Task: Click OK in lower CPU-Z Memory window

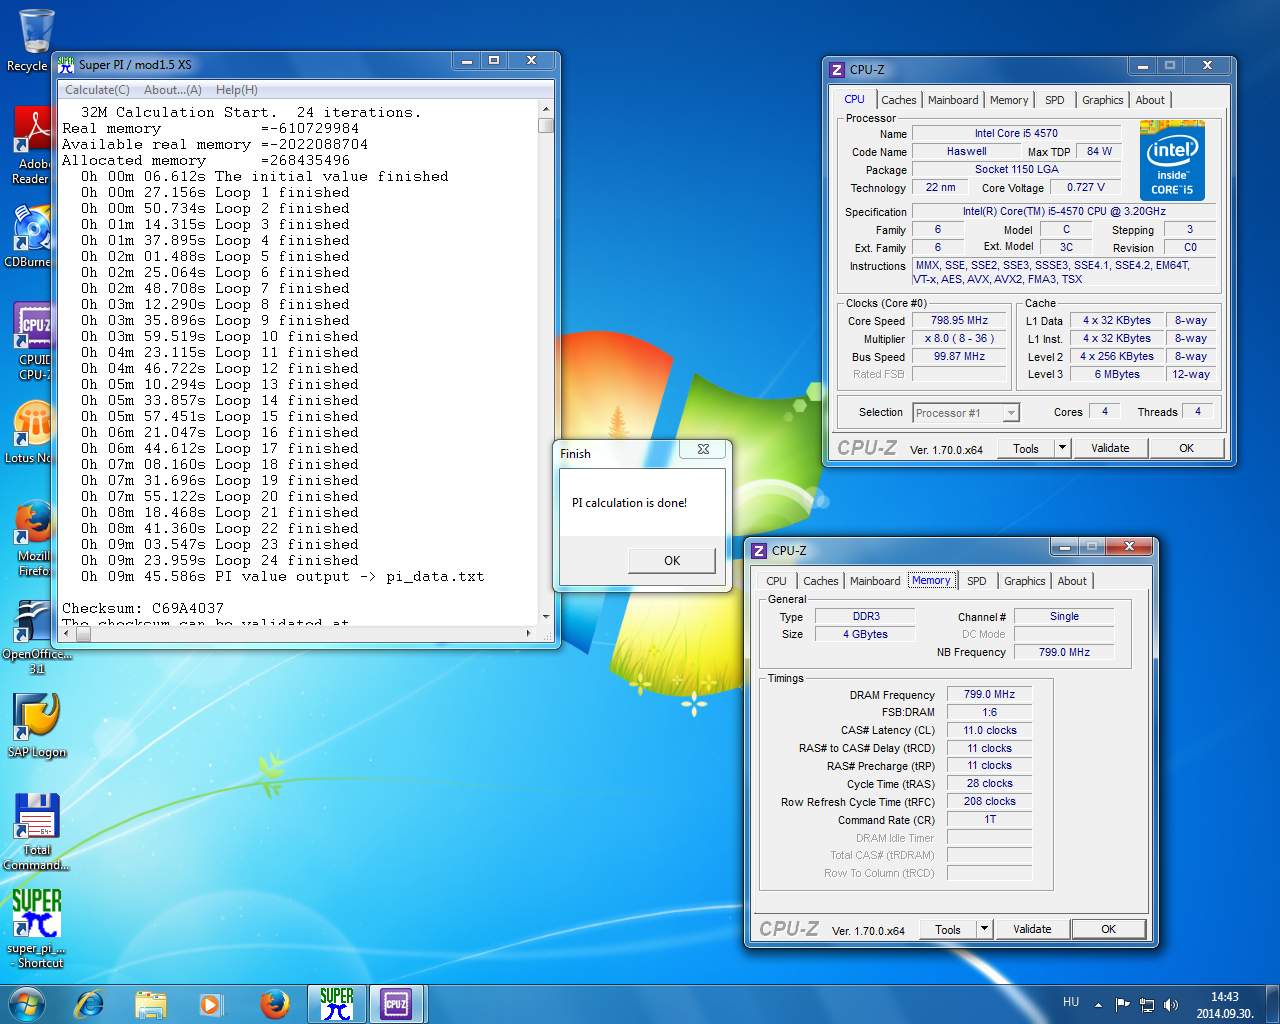Action: click(1108, 929)
